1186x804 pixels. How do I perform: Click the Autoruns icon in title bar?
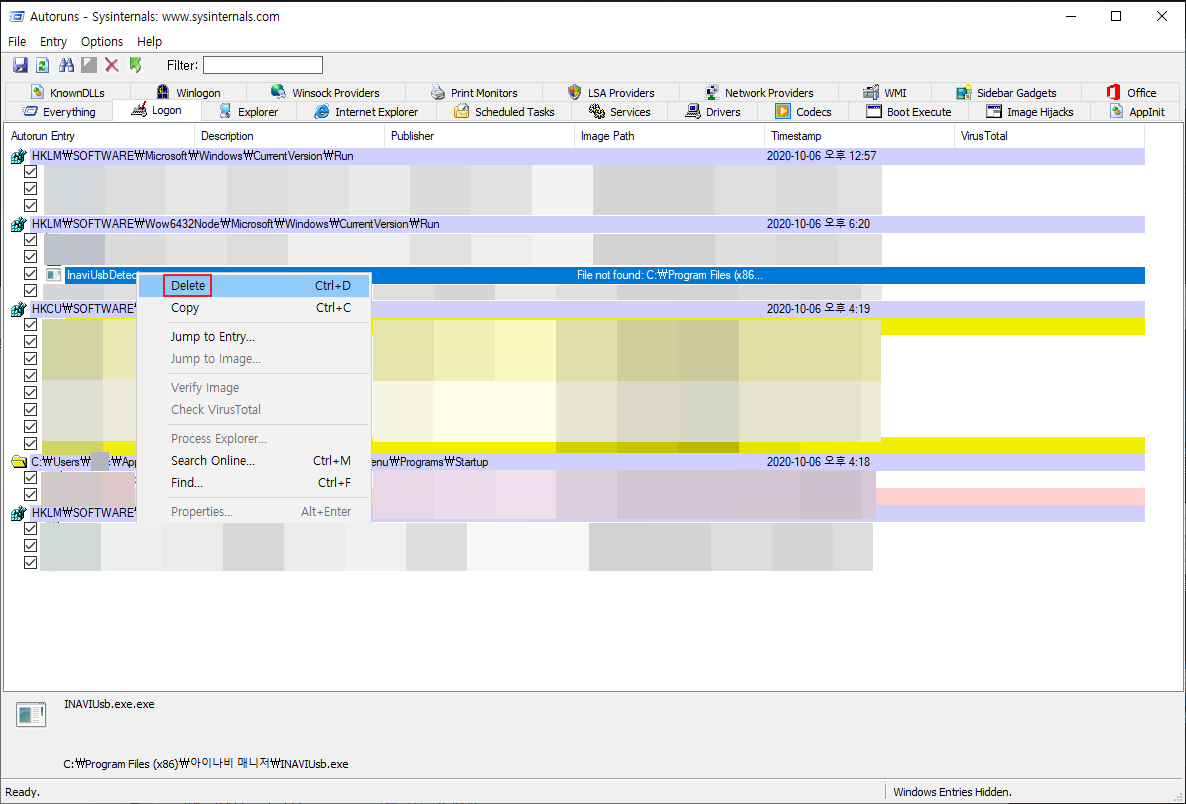coord(16,16)
